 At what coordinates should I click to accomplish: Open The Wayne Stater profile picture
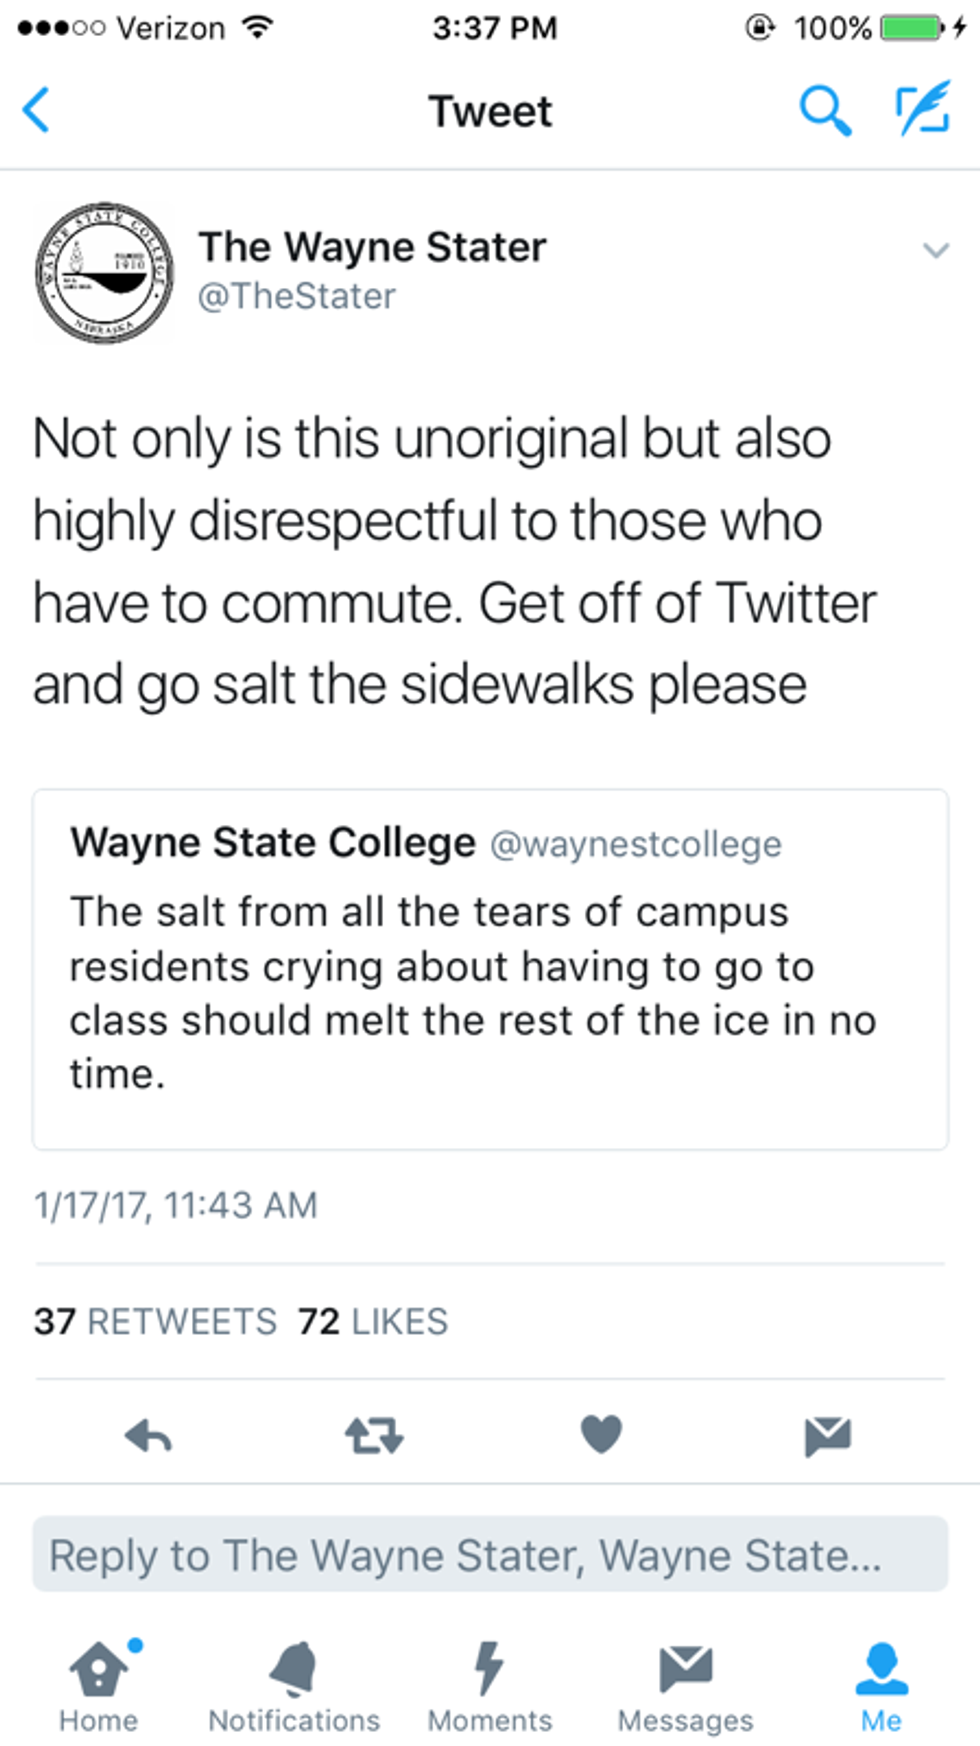point(104,272)
